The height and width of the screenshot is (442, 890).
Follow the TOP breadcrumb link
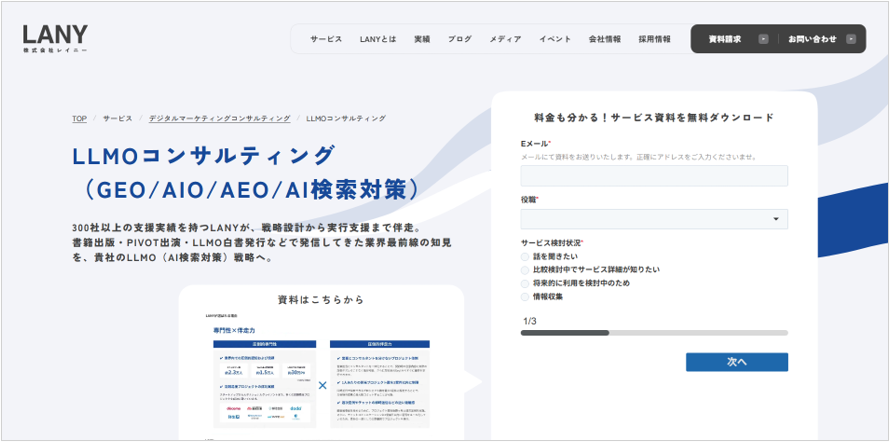coord(79,119)
